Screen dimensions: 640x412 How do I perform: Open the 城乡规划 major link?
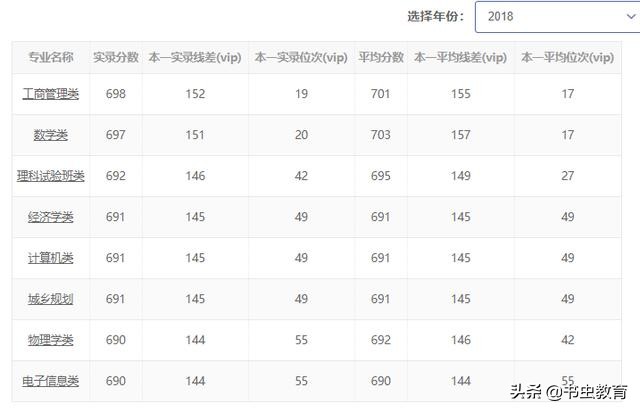tap(51, 299)
